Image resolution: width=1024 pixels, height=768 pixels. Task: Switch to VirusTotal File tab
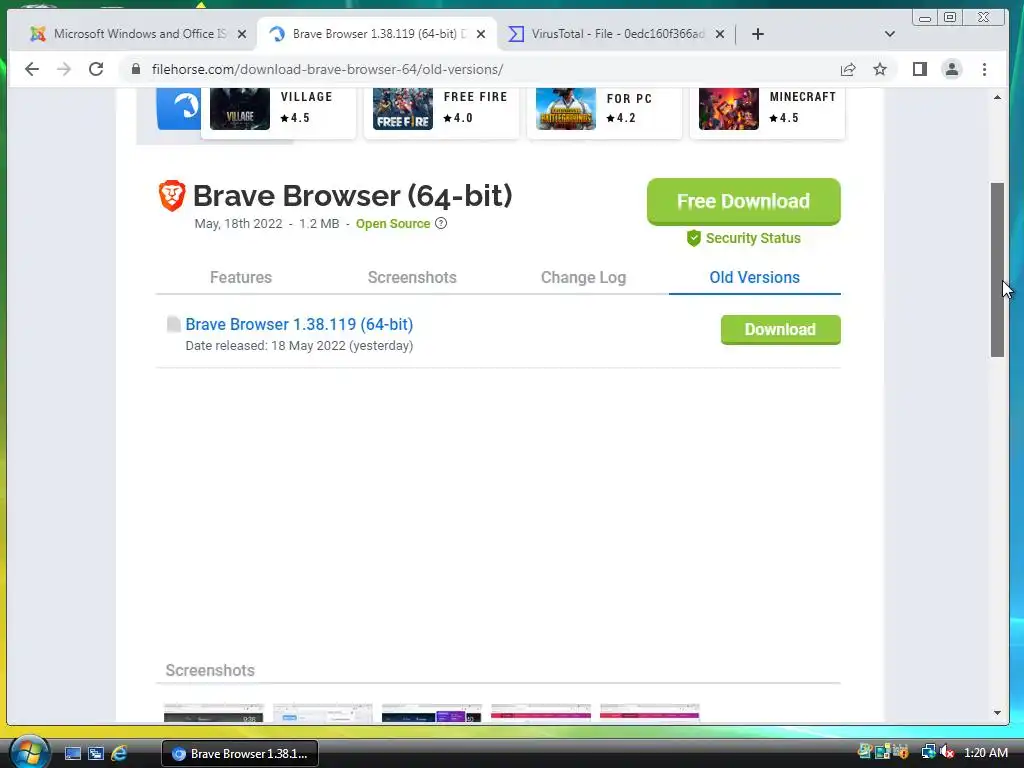[615, 34]
